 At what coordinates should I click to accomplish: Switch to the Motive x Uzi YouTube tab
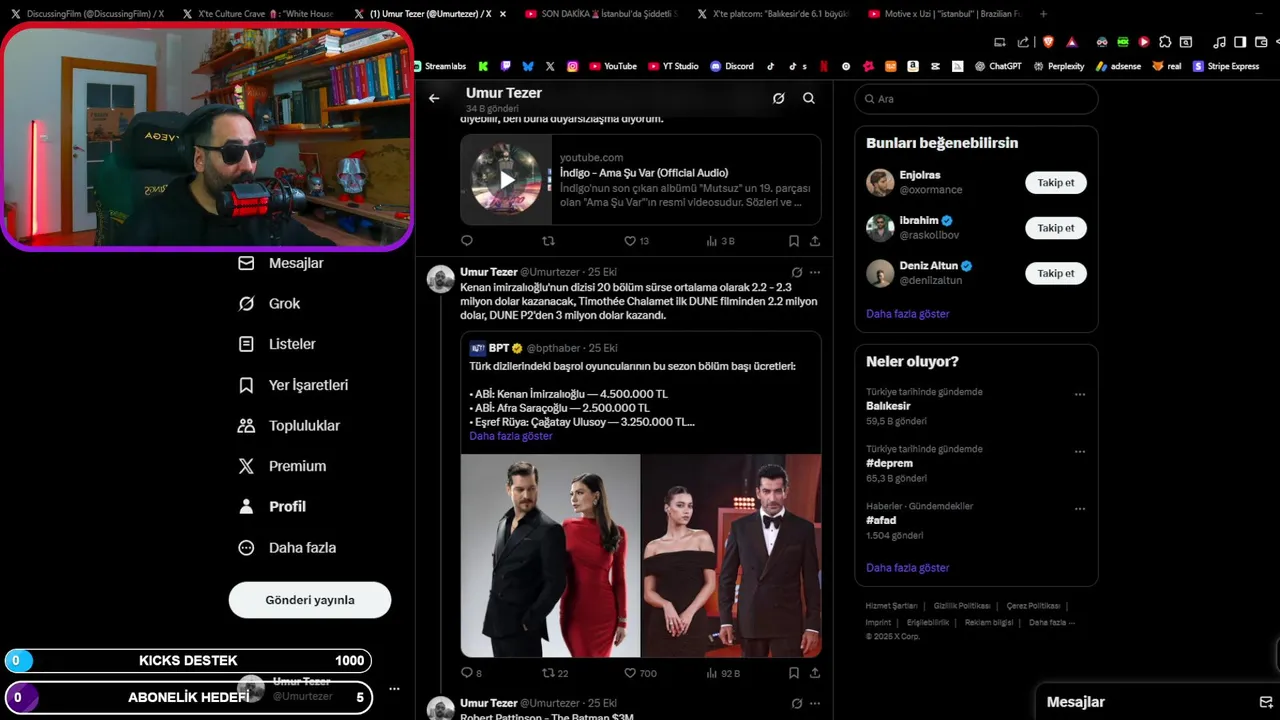(x=943, y=14)
